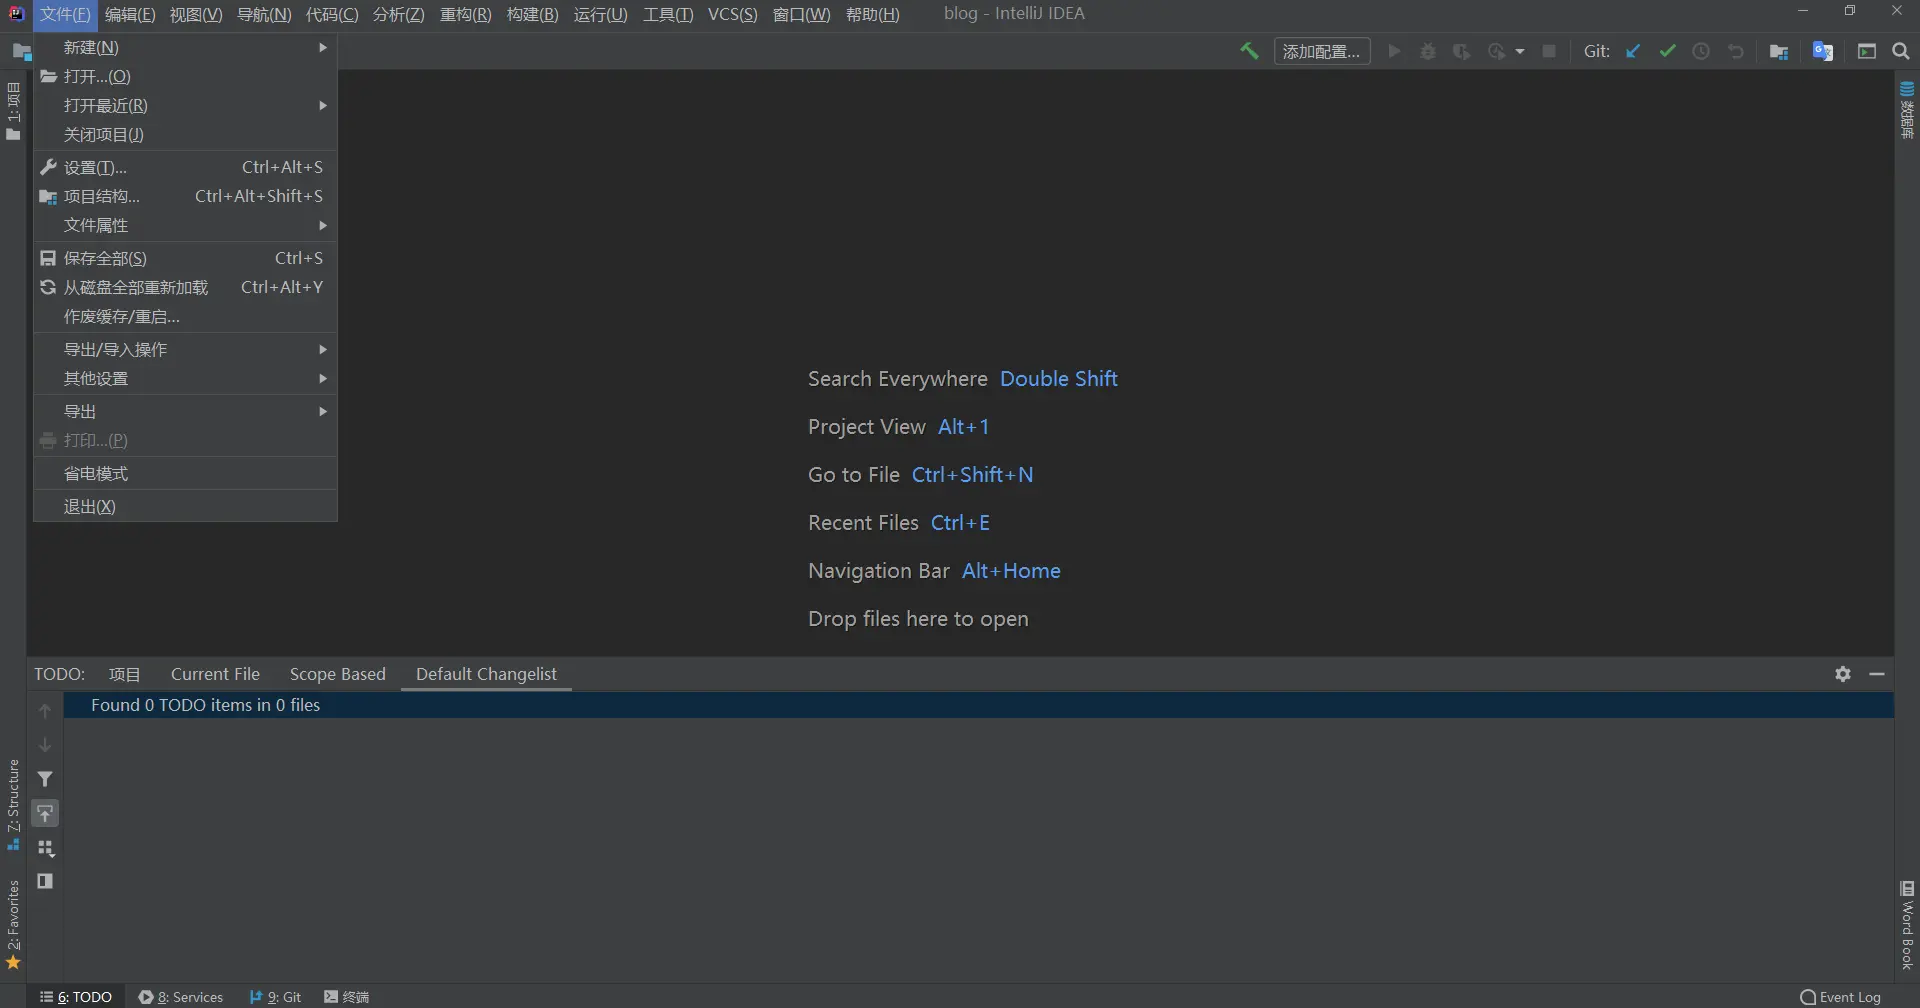Open the database tool window on right edge
This screenshot has width=1920, height=1008.
tap(1907, 110)
